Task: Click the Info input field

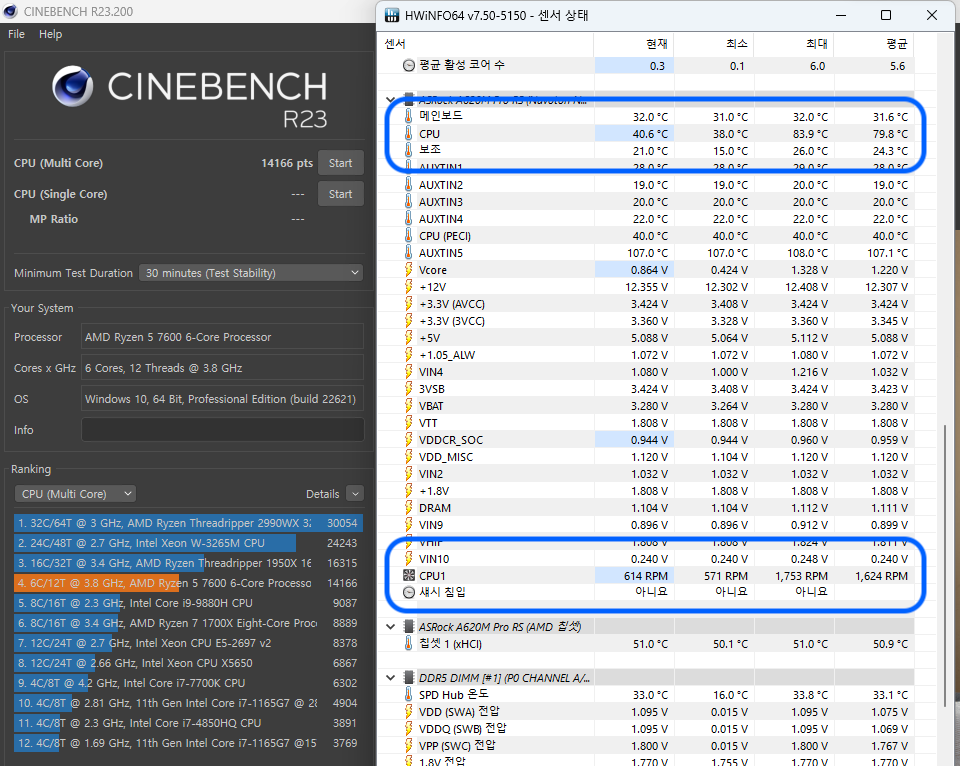Action: point(222,430)
